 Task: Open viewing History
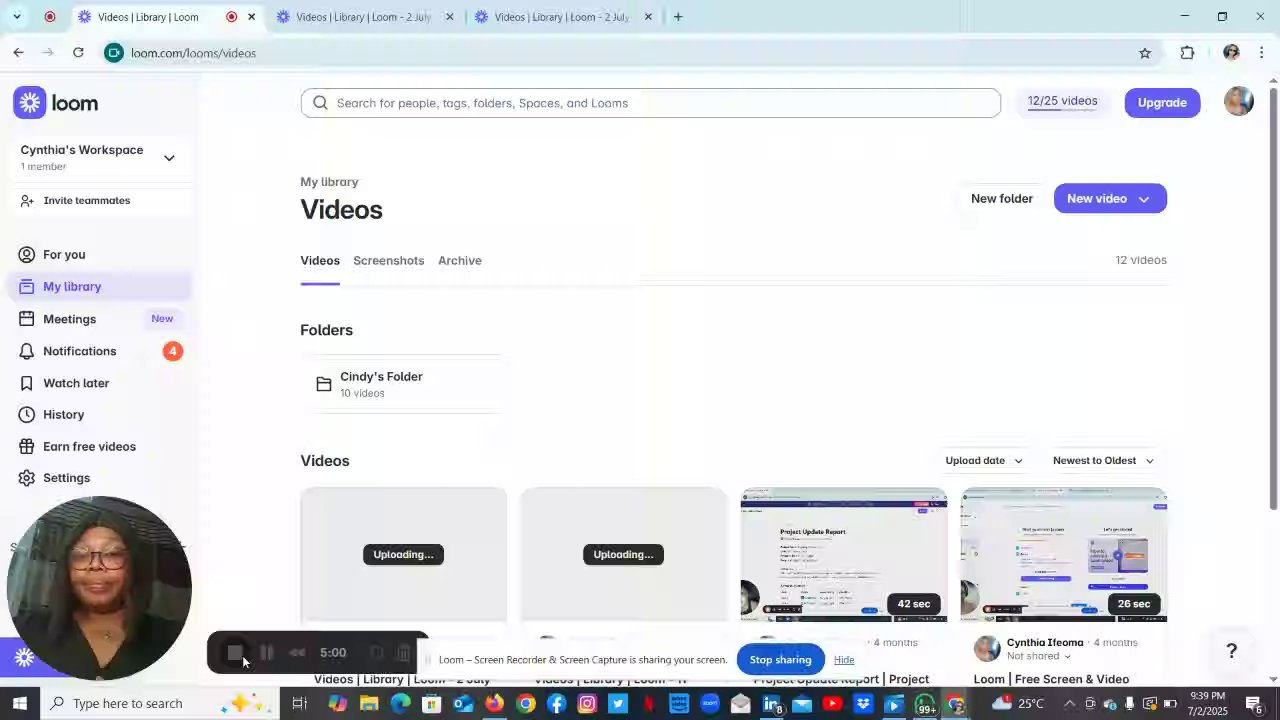pos(63,414)
